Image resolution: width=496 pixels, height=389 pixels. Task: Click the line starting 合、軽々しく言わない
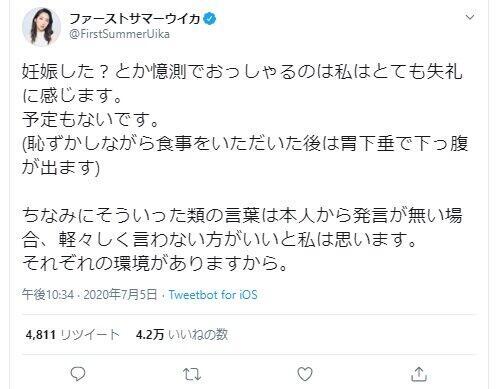tap(219, 240)
